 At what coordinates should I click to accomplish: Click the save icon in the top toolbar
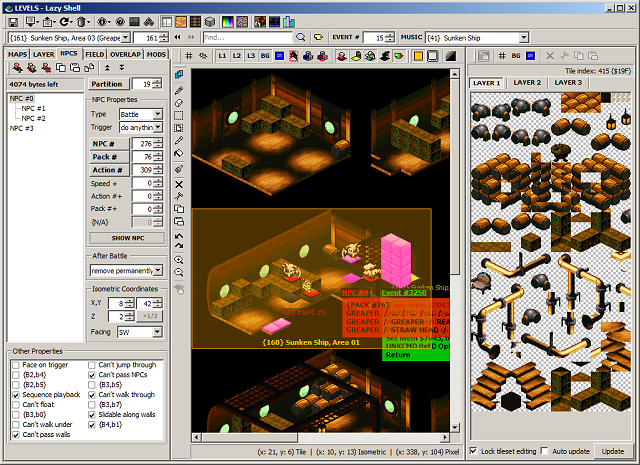coord(12,21)
